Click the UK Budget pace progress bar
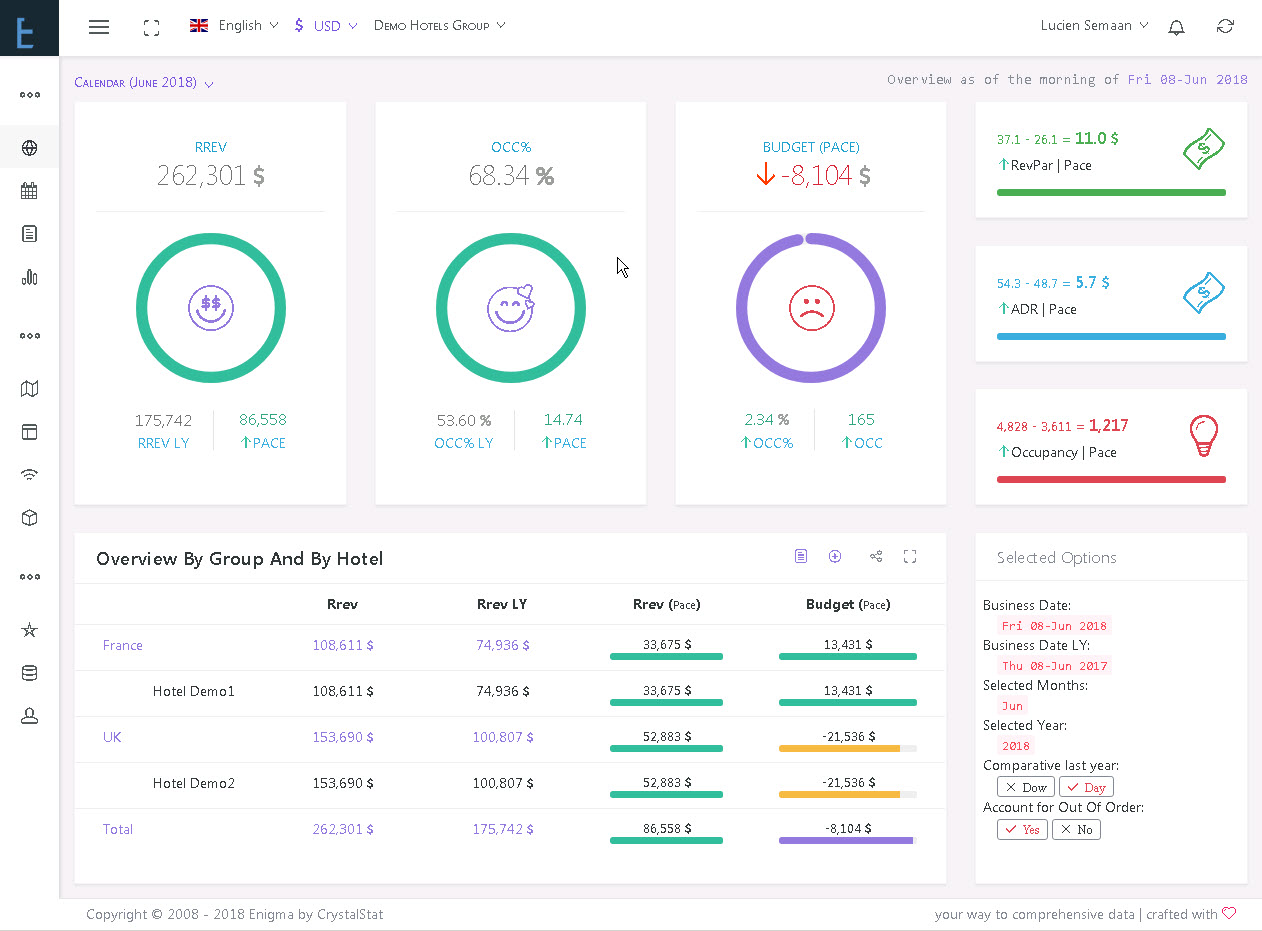Viewport: 1262px width, 931px height. point(848,748)
